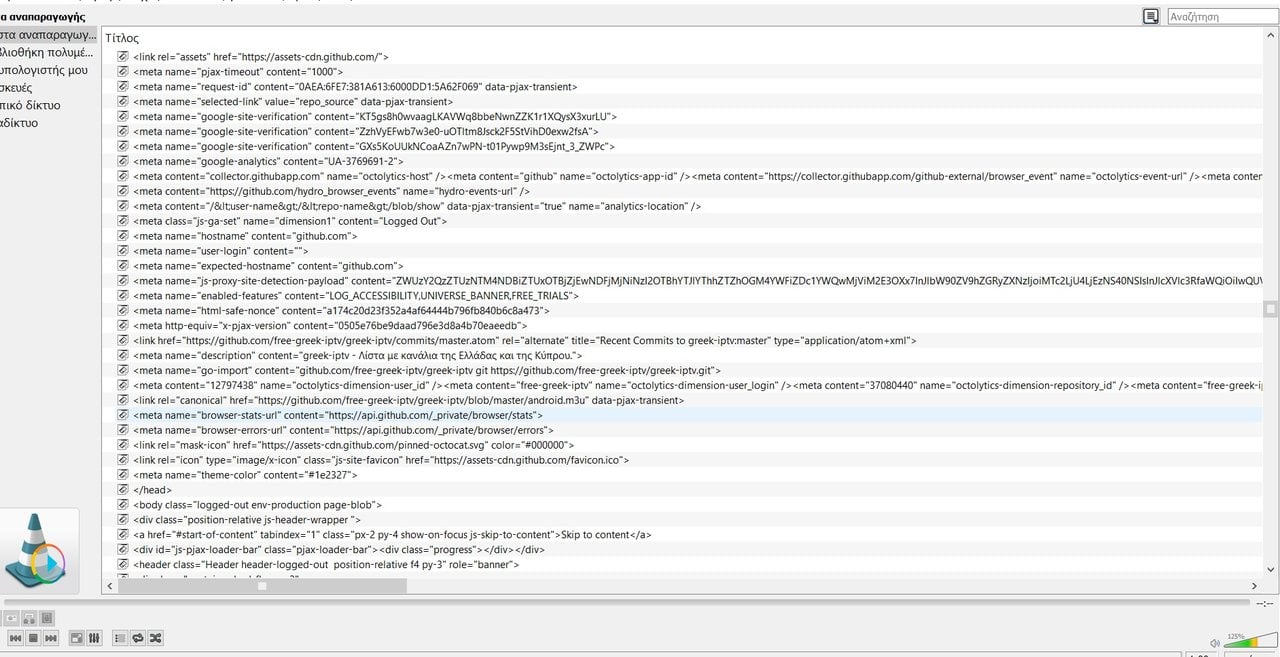This screenshot has height=657, width=1280.
Task: Select the media library sidebar item 'βλιοθήκη πολυμέ...'
Action: click(x=46, y=53)
